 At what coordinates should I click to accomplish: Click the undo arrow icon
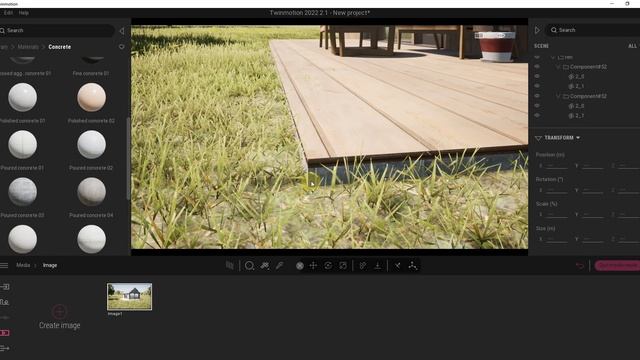tap(580, 266)
